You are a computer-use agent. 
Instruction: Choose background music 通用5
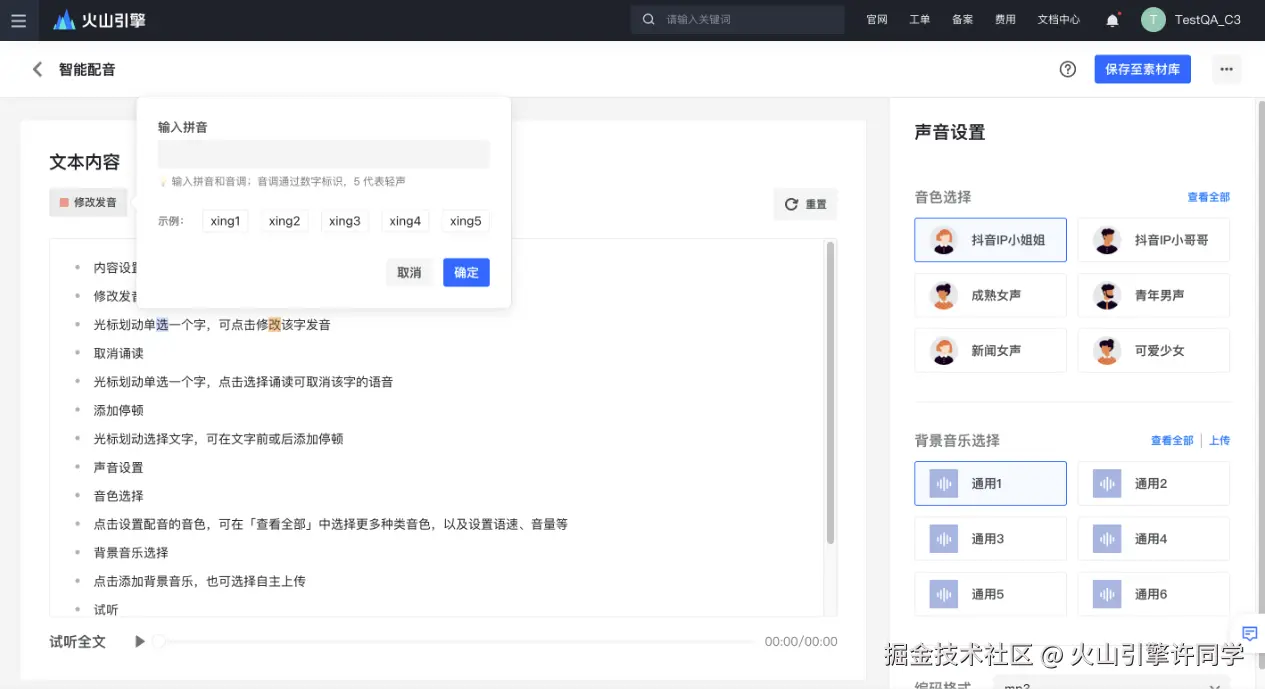990,593
